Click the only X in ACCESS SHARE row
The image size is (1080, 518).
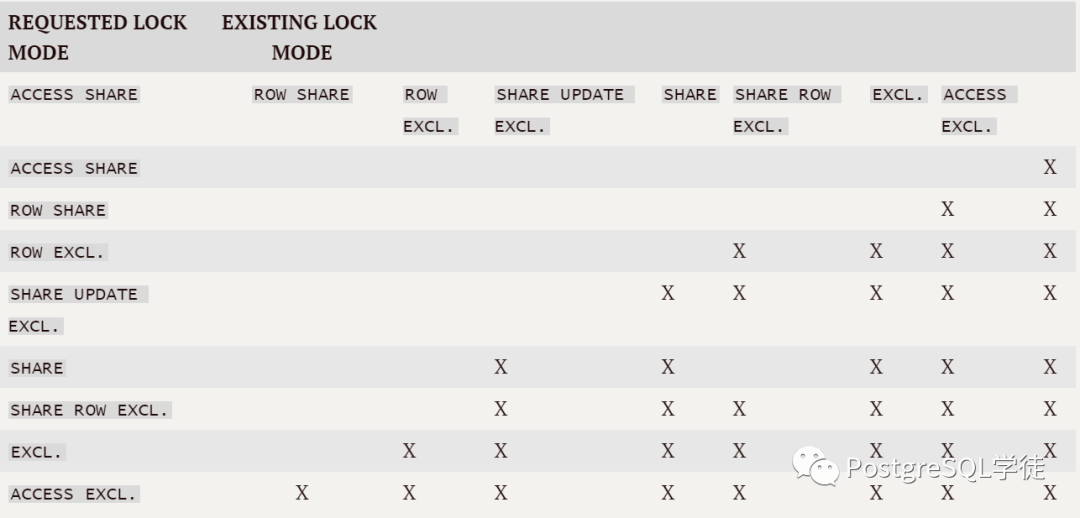point(1050,168)
